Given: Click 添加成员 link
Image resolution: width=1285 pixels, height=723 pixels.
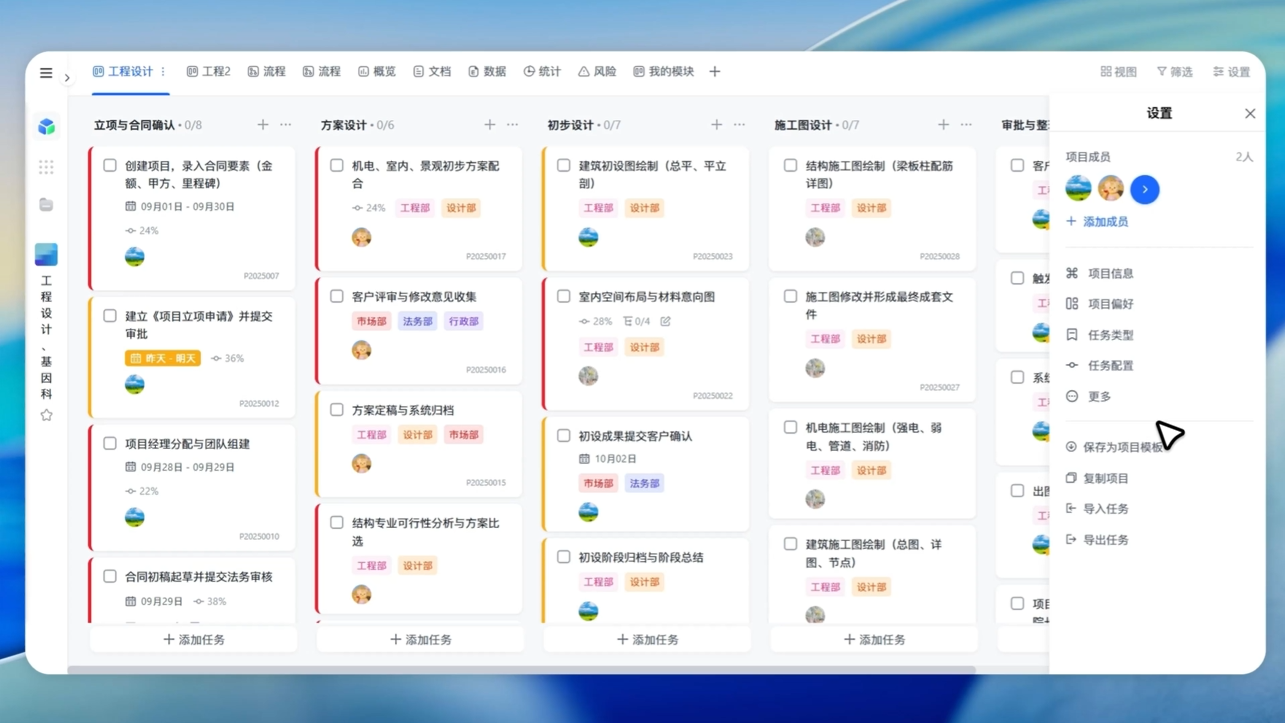Looking at the screenshot, I should [1104, 222].
